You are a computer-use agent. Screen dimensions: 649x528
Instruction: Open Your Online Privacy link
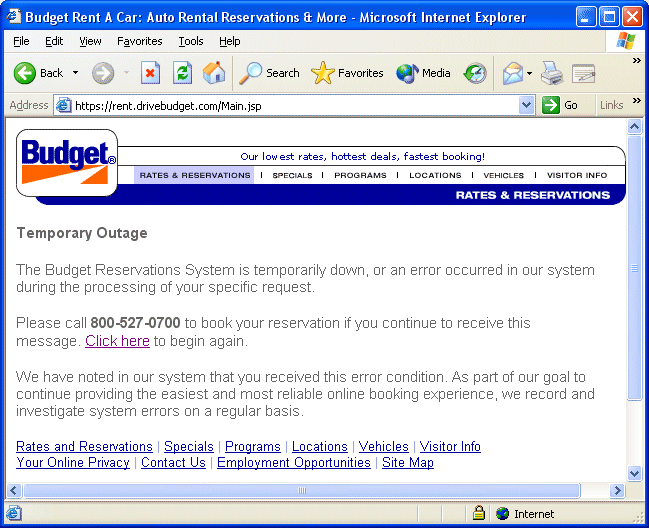(73, 462)
